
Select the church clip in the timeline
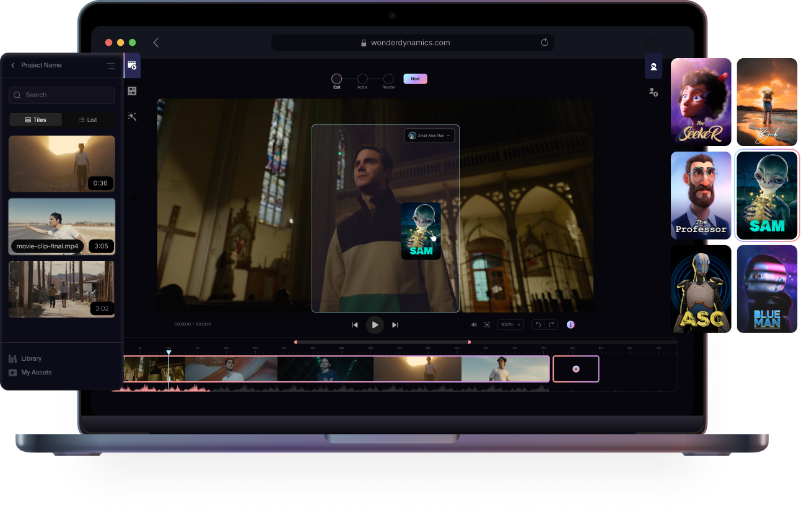[x=154, y=369]
